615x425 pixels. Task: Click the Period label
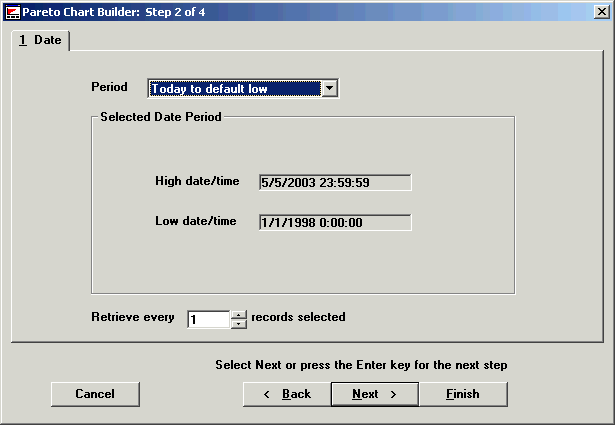click(110, 87)
